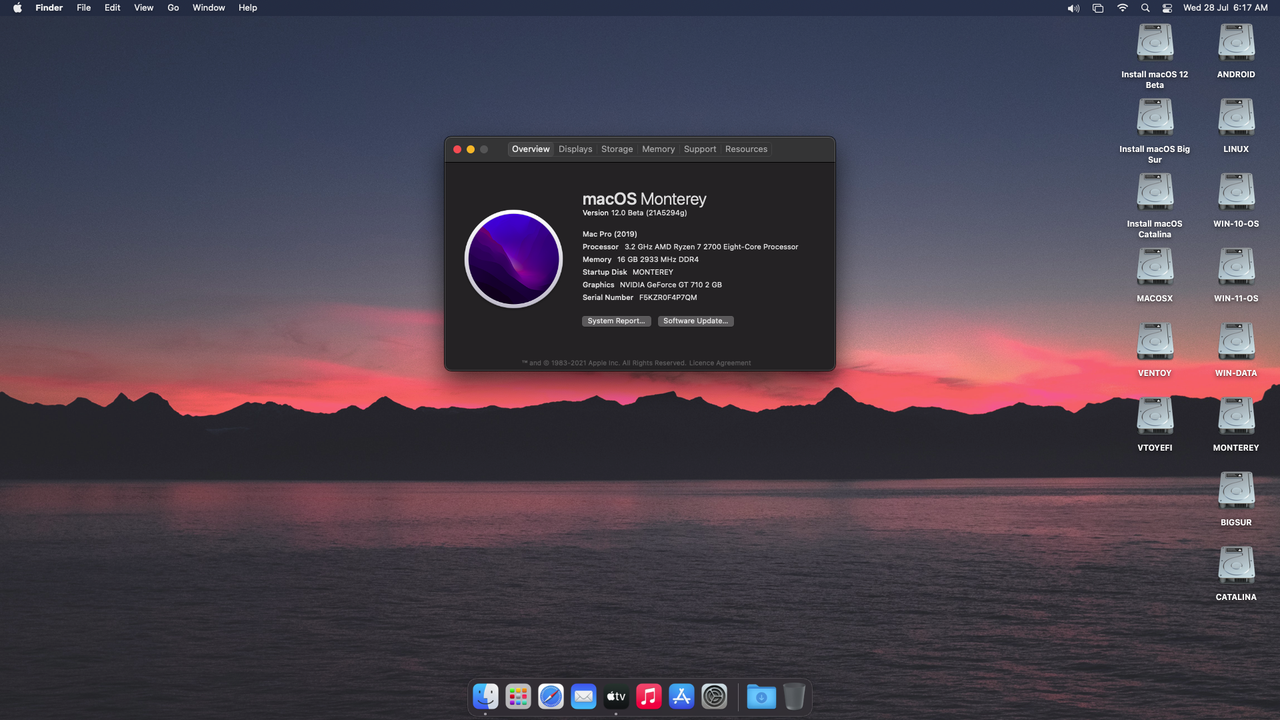This screenshot has height=720, width=1280.
Task: Switch to the Memory tab
Action: click(658, 149)
